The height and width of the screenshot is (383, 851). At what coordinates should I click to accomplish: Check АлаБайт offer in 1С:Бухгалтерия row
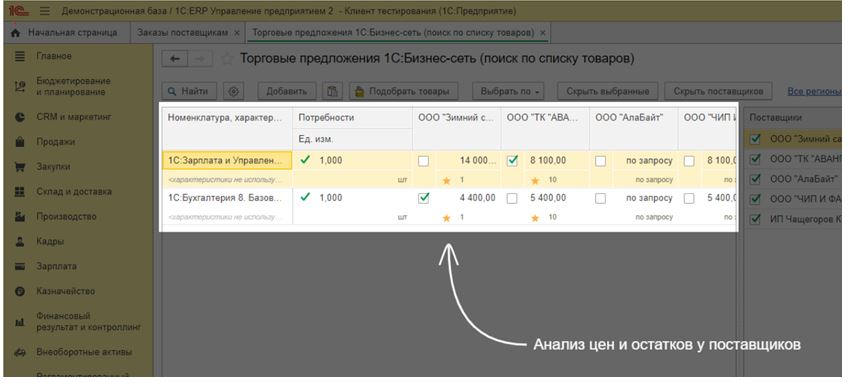click(600, 198)
